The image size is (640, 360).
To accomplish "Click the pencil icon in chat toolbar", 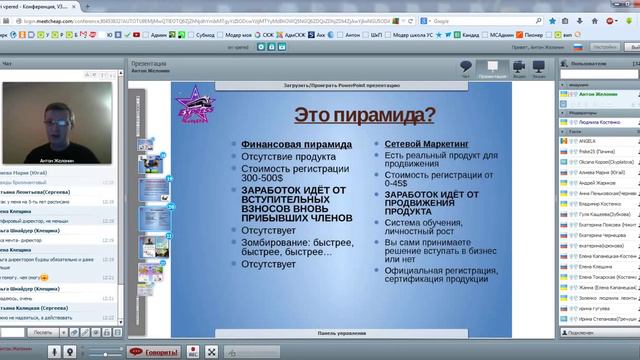I will 85,333.
